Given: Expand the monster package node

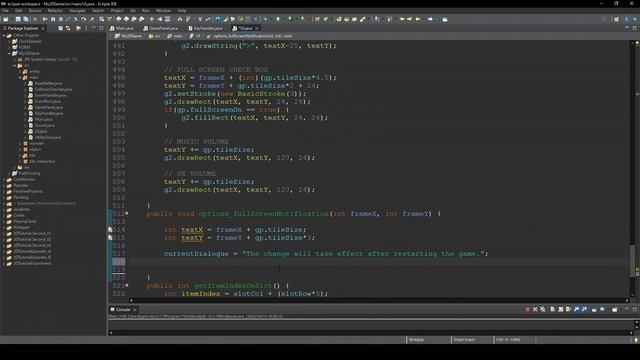Looking at the screenshot, I should 20,143.
